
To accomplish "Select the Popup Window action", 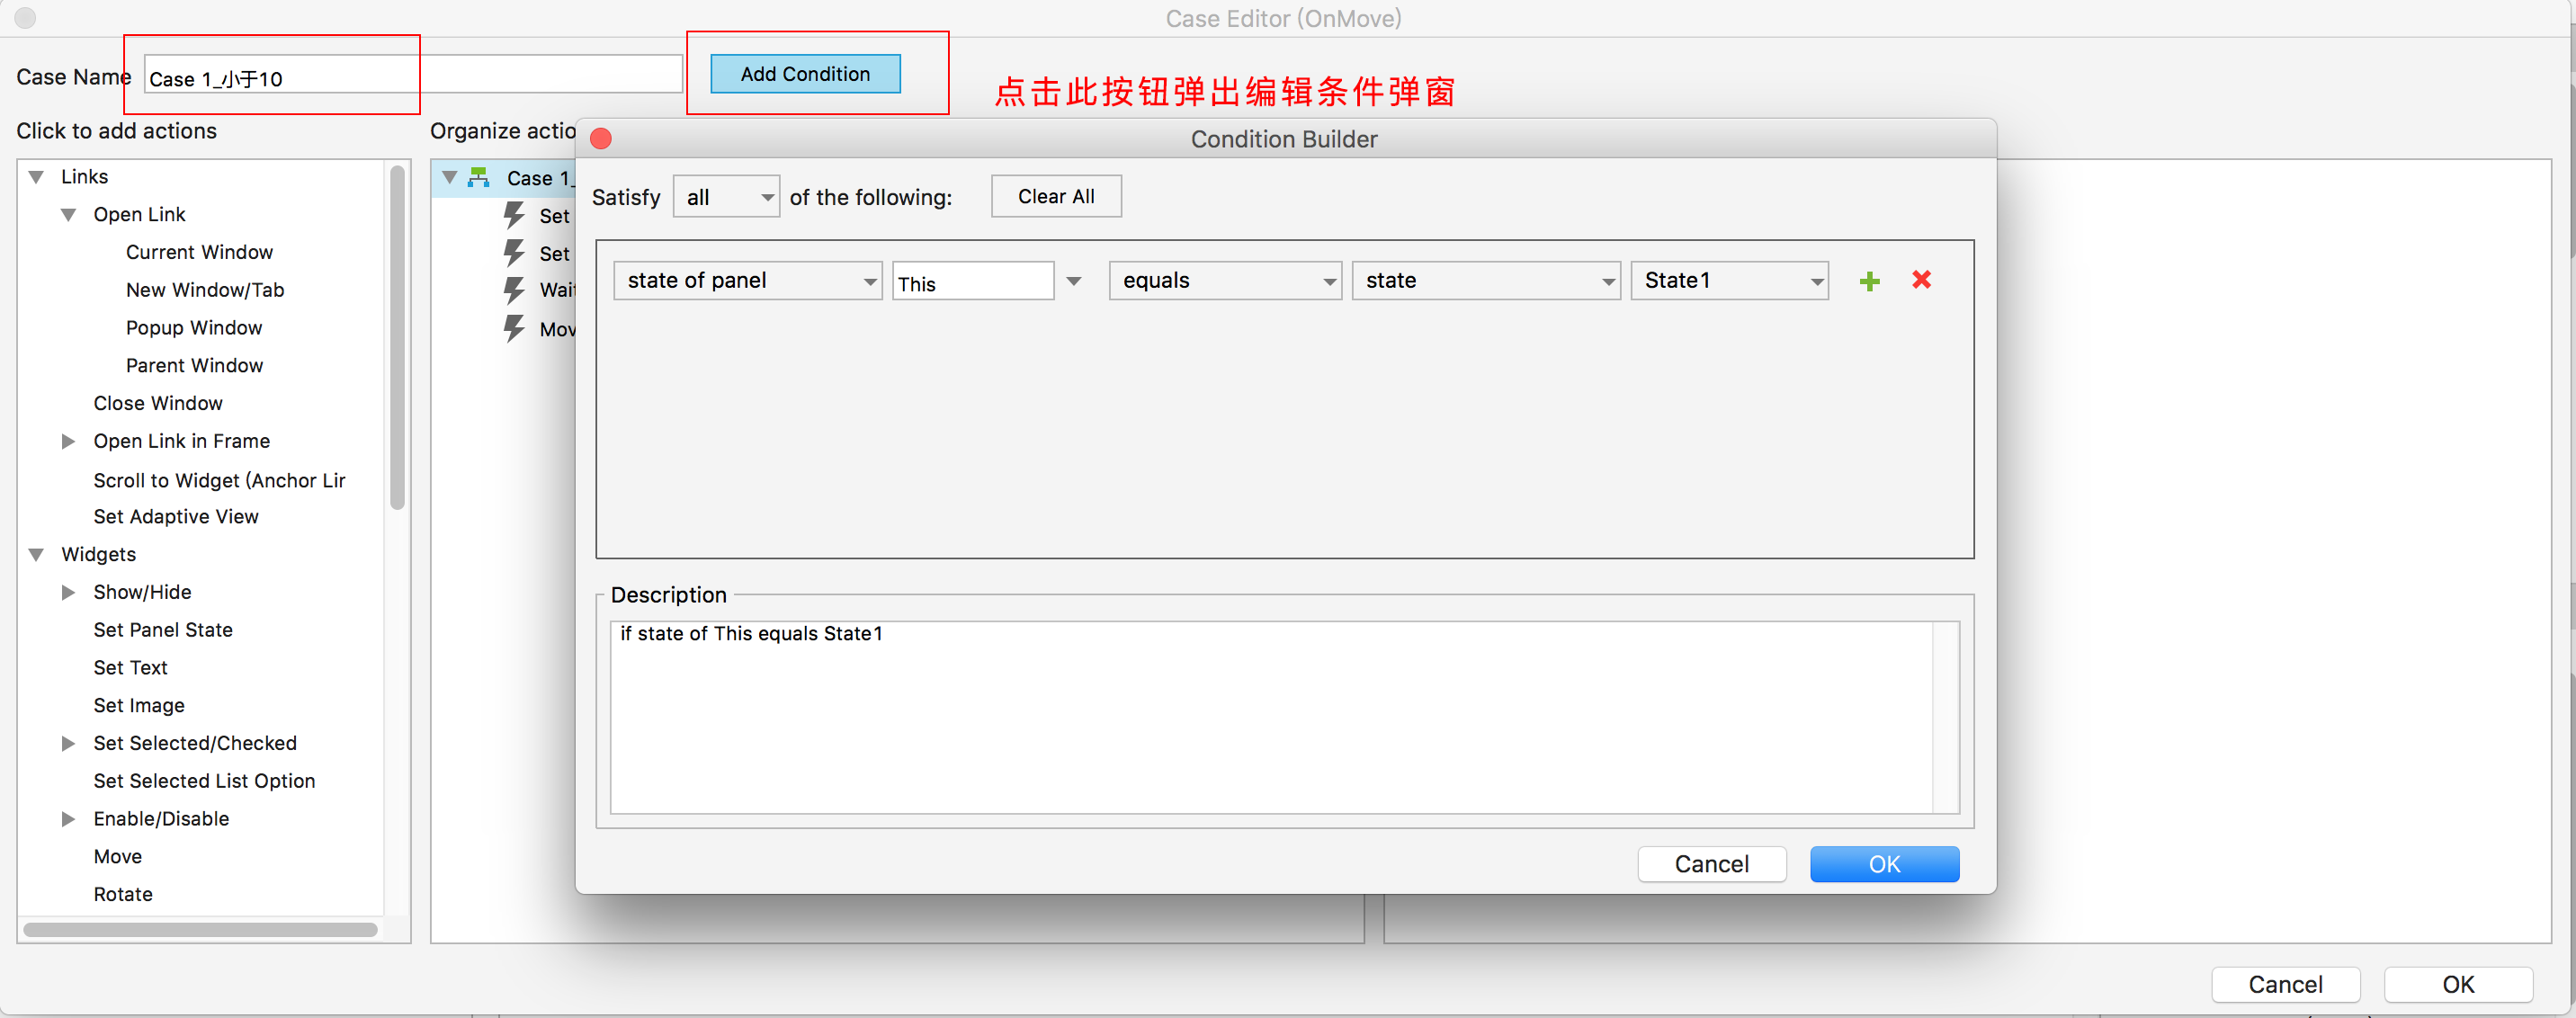I will pyautogui.click(x=194, y=328).
